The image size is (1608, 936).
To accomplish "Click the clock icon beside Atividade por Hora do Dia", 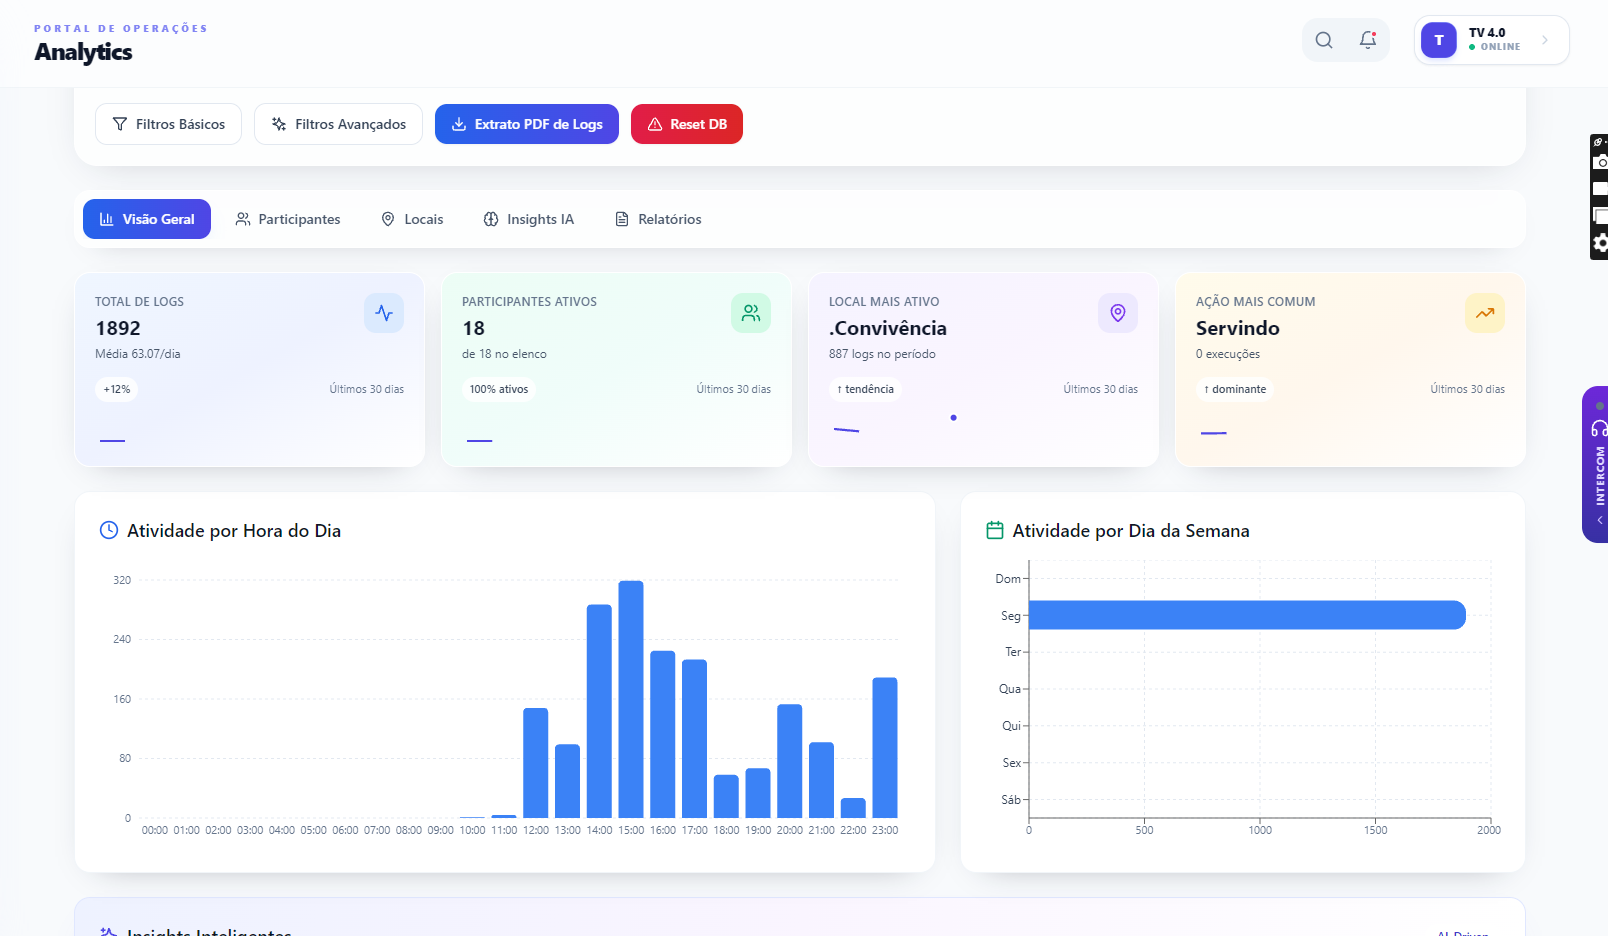I will [x=109, y=530].
